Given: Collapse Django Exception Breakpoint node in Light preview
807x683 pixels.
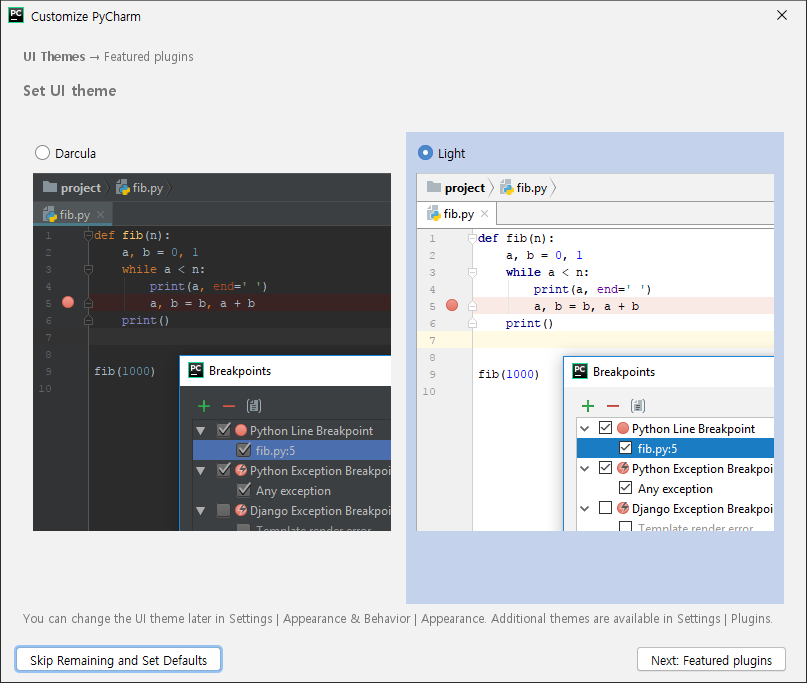Looking at the screenshot, I should pos(585,509).
